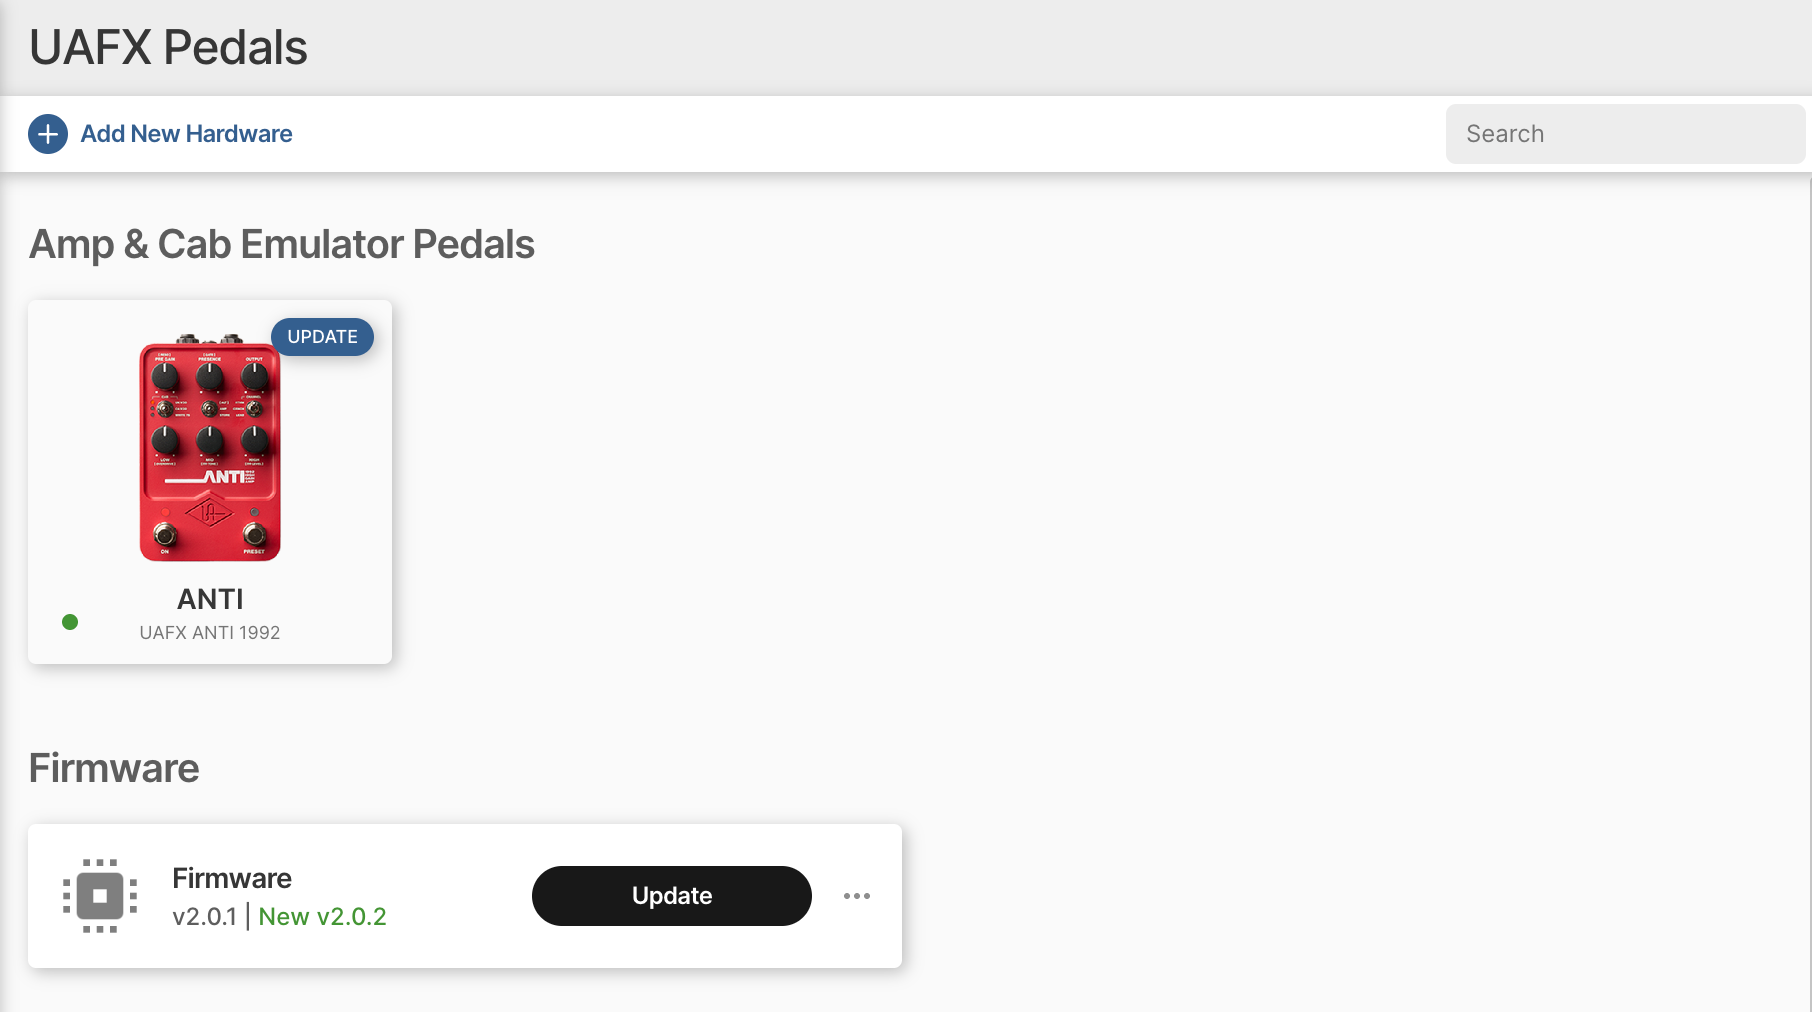Click the Amp & Cab Emulator Pedals heading
The height and width of the screenshot is (1012, 1812).
[282, 243]
